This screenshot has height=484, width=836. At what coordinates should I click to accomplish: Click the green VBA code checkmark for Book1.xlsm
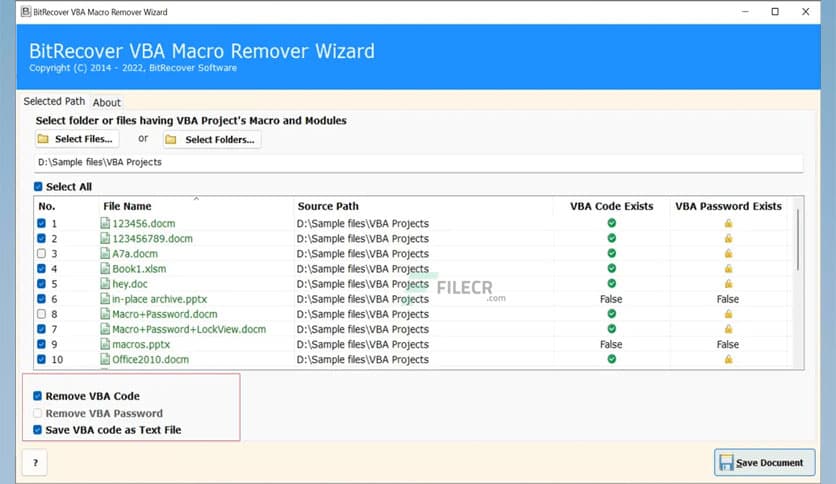coord(612,268)
